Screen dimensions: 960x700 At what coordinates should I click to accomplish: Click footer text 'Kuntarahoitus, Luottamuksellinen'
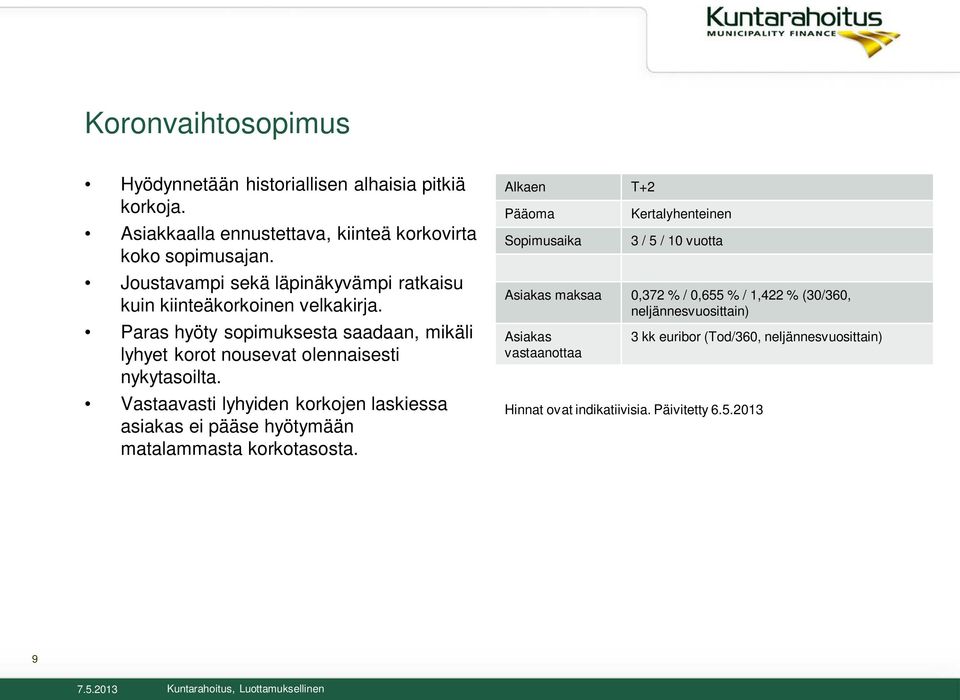[246, 689]
